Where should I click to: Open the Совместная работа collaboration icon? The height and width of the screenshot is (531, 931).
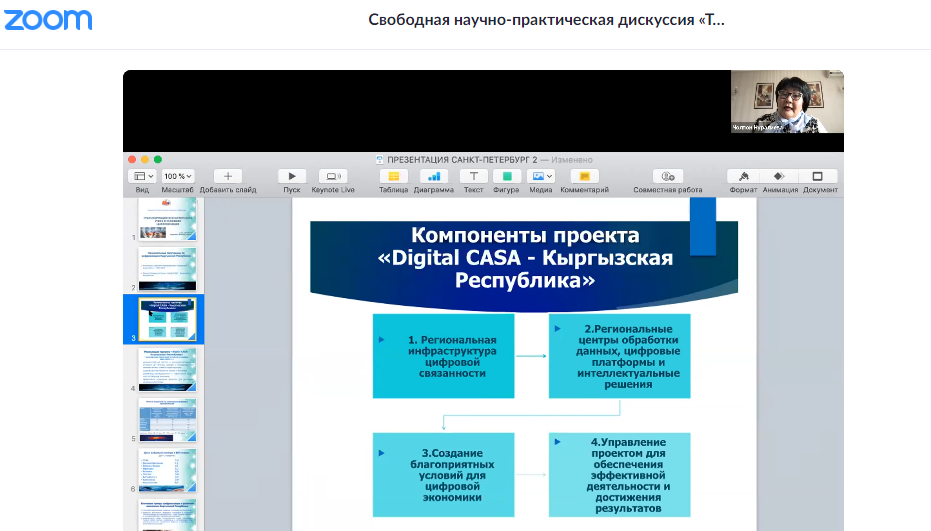pos(667,176)
